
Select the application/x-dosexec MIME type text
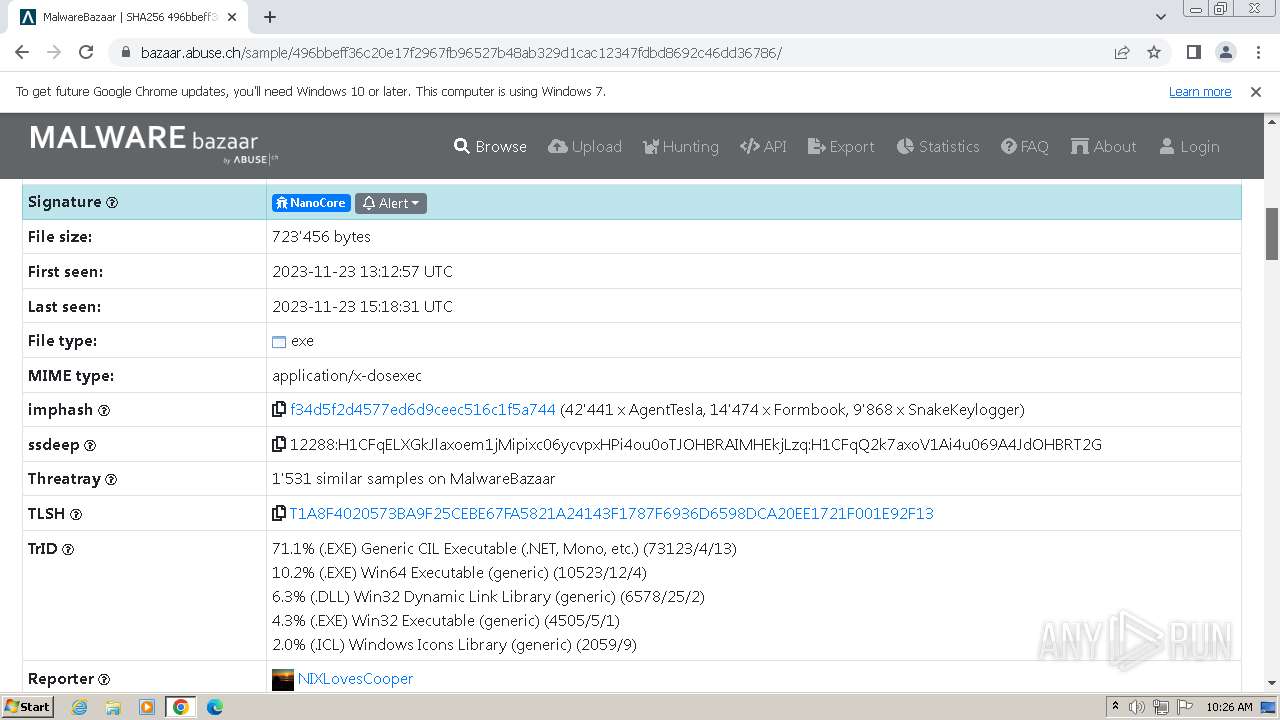pyautogui.click(x=347, y=376)
